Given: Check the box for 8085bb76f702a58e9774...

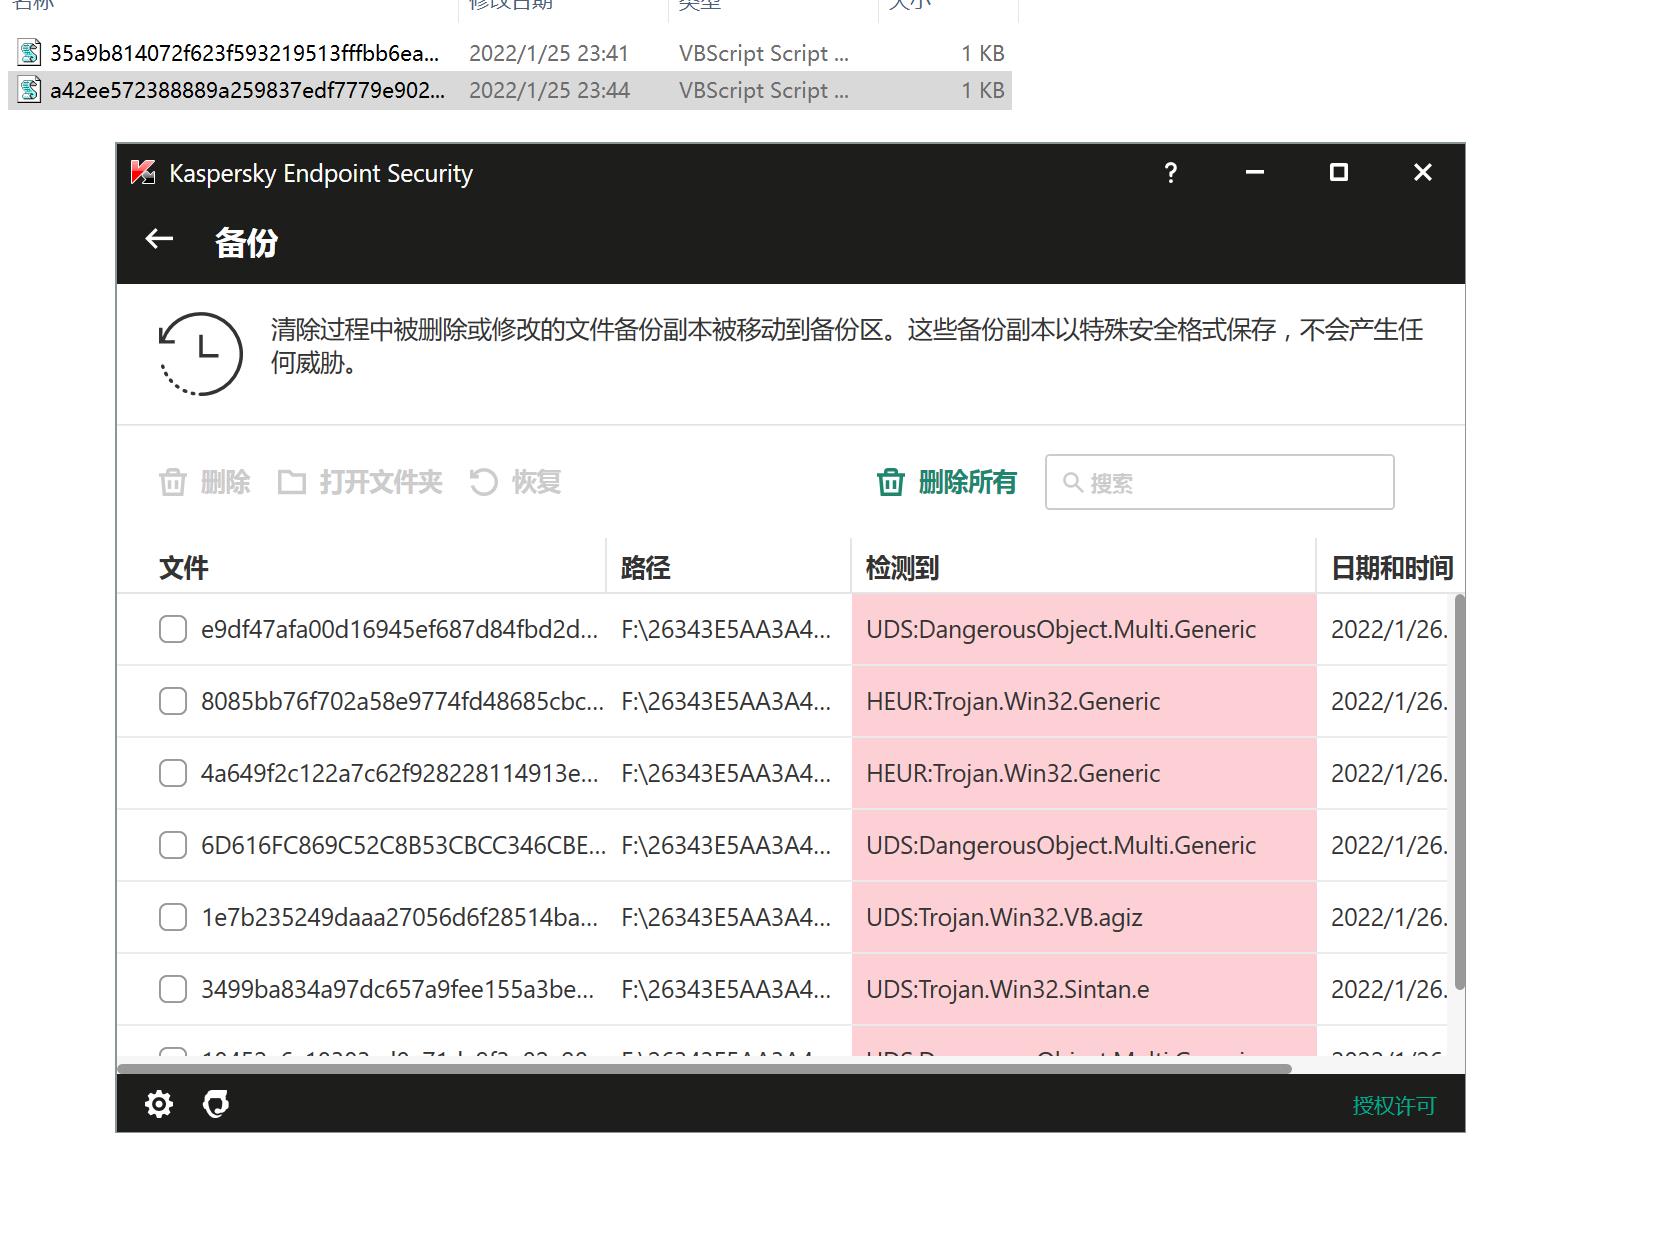Looking at the screenshot, I should tap(173, 701).
